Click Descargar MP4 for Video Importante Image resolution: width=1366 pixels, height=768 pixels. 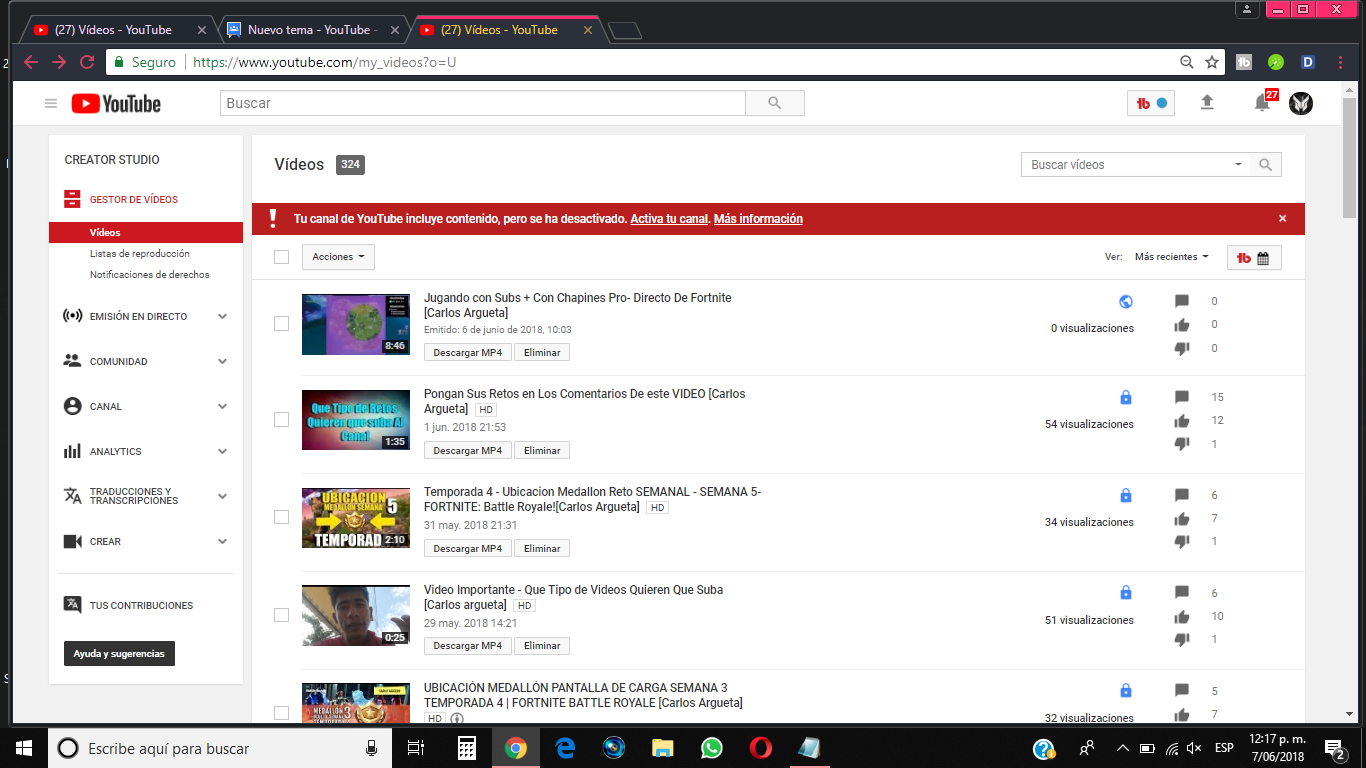pyautogui.click(x=468, y=646)
